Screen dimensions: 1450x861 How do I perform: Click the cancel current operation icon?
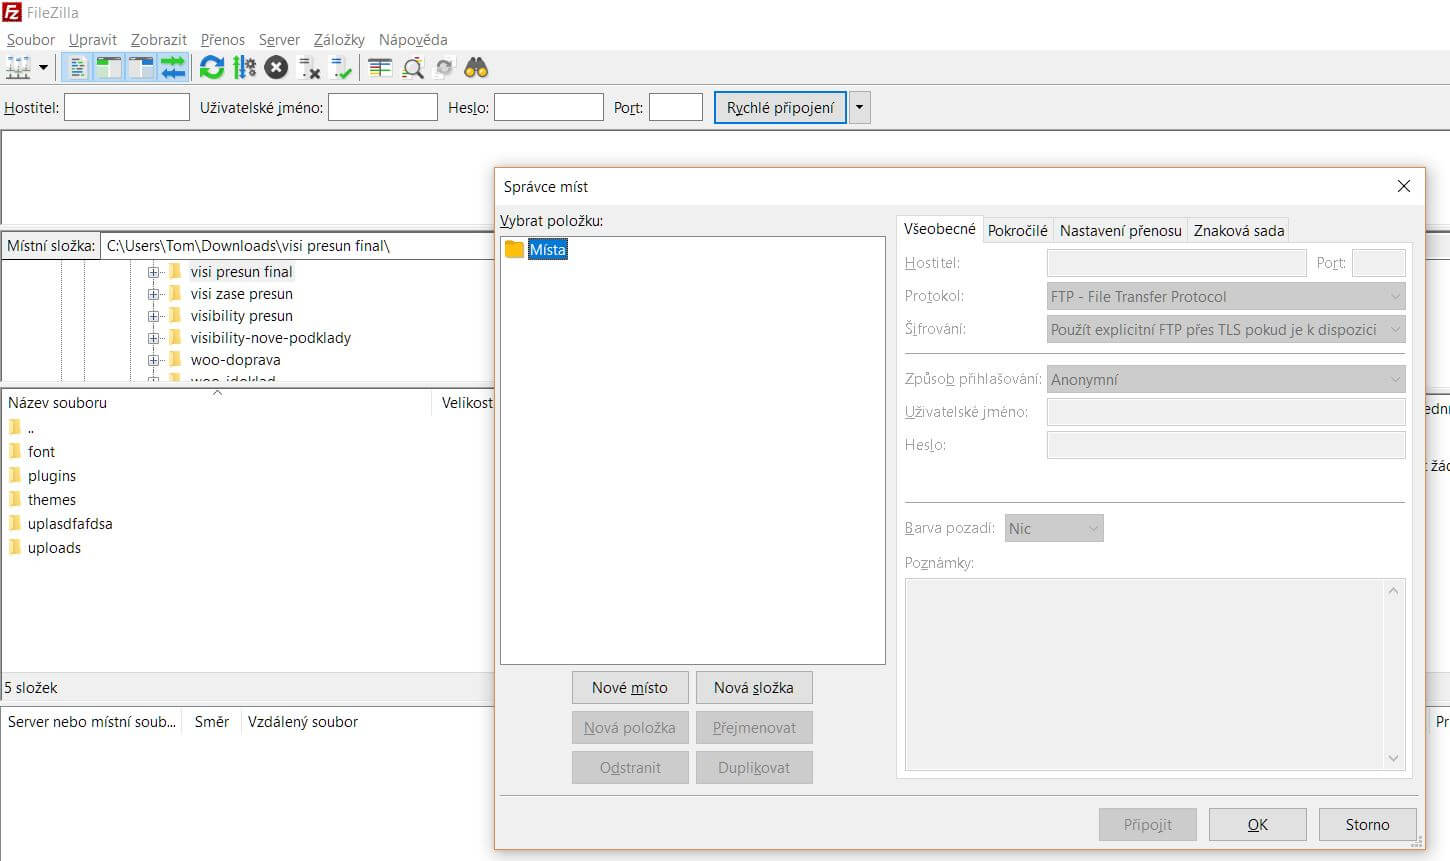pos(277,68)
